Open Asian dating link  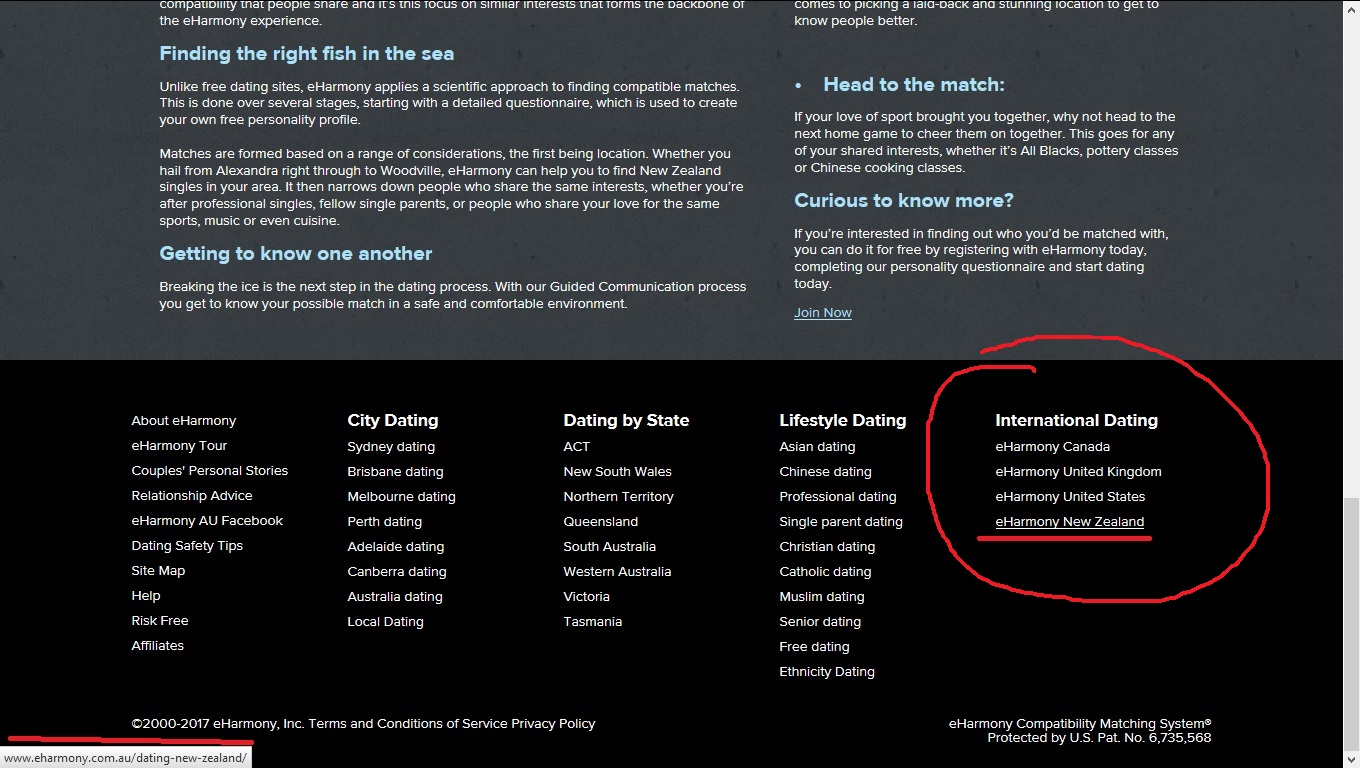(817, 447)
